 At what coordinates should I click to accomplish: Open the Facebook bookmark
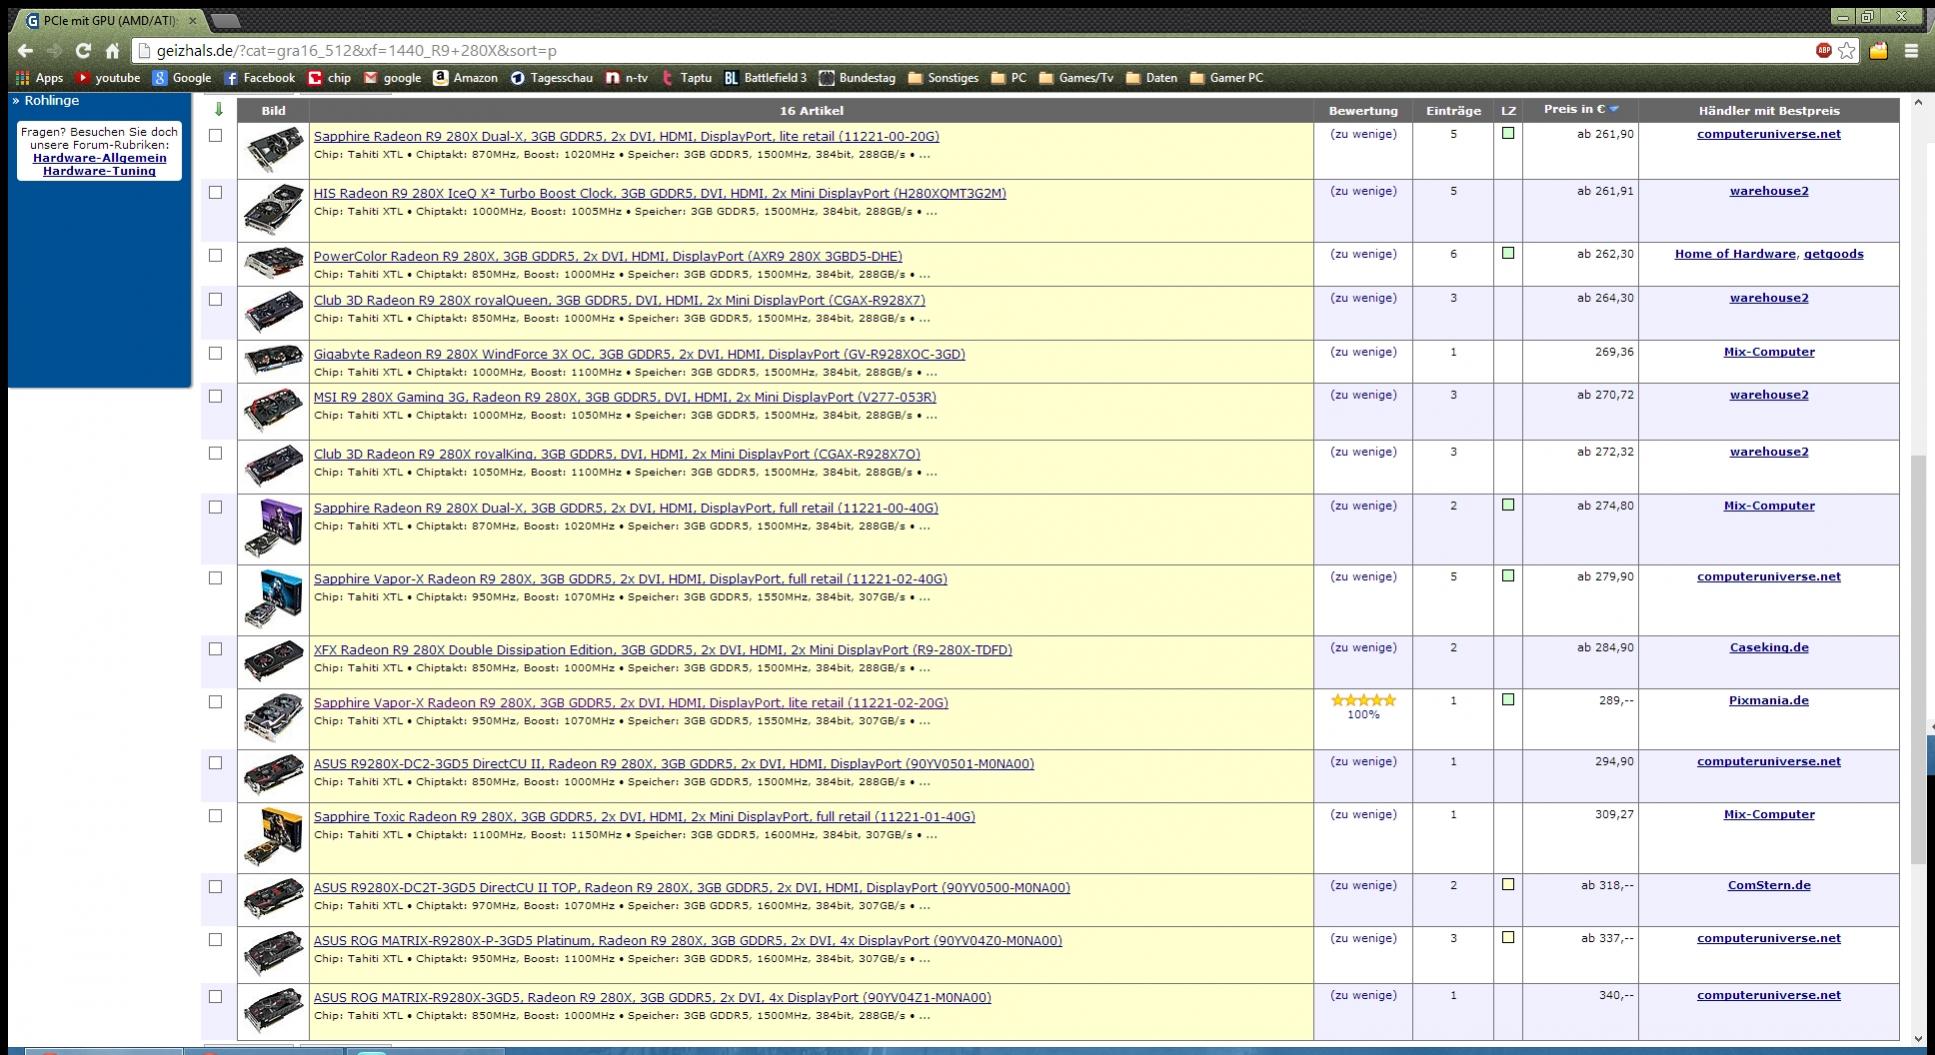click(259, 78)
